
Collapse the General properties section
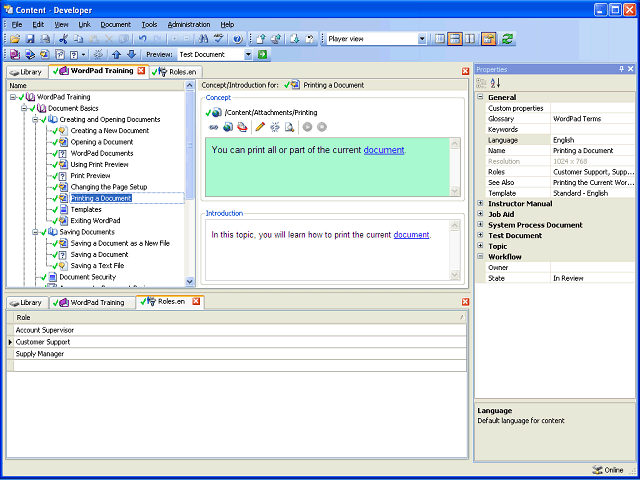click(480, 97)
